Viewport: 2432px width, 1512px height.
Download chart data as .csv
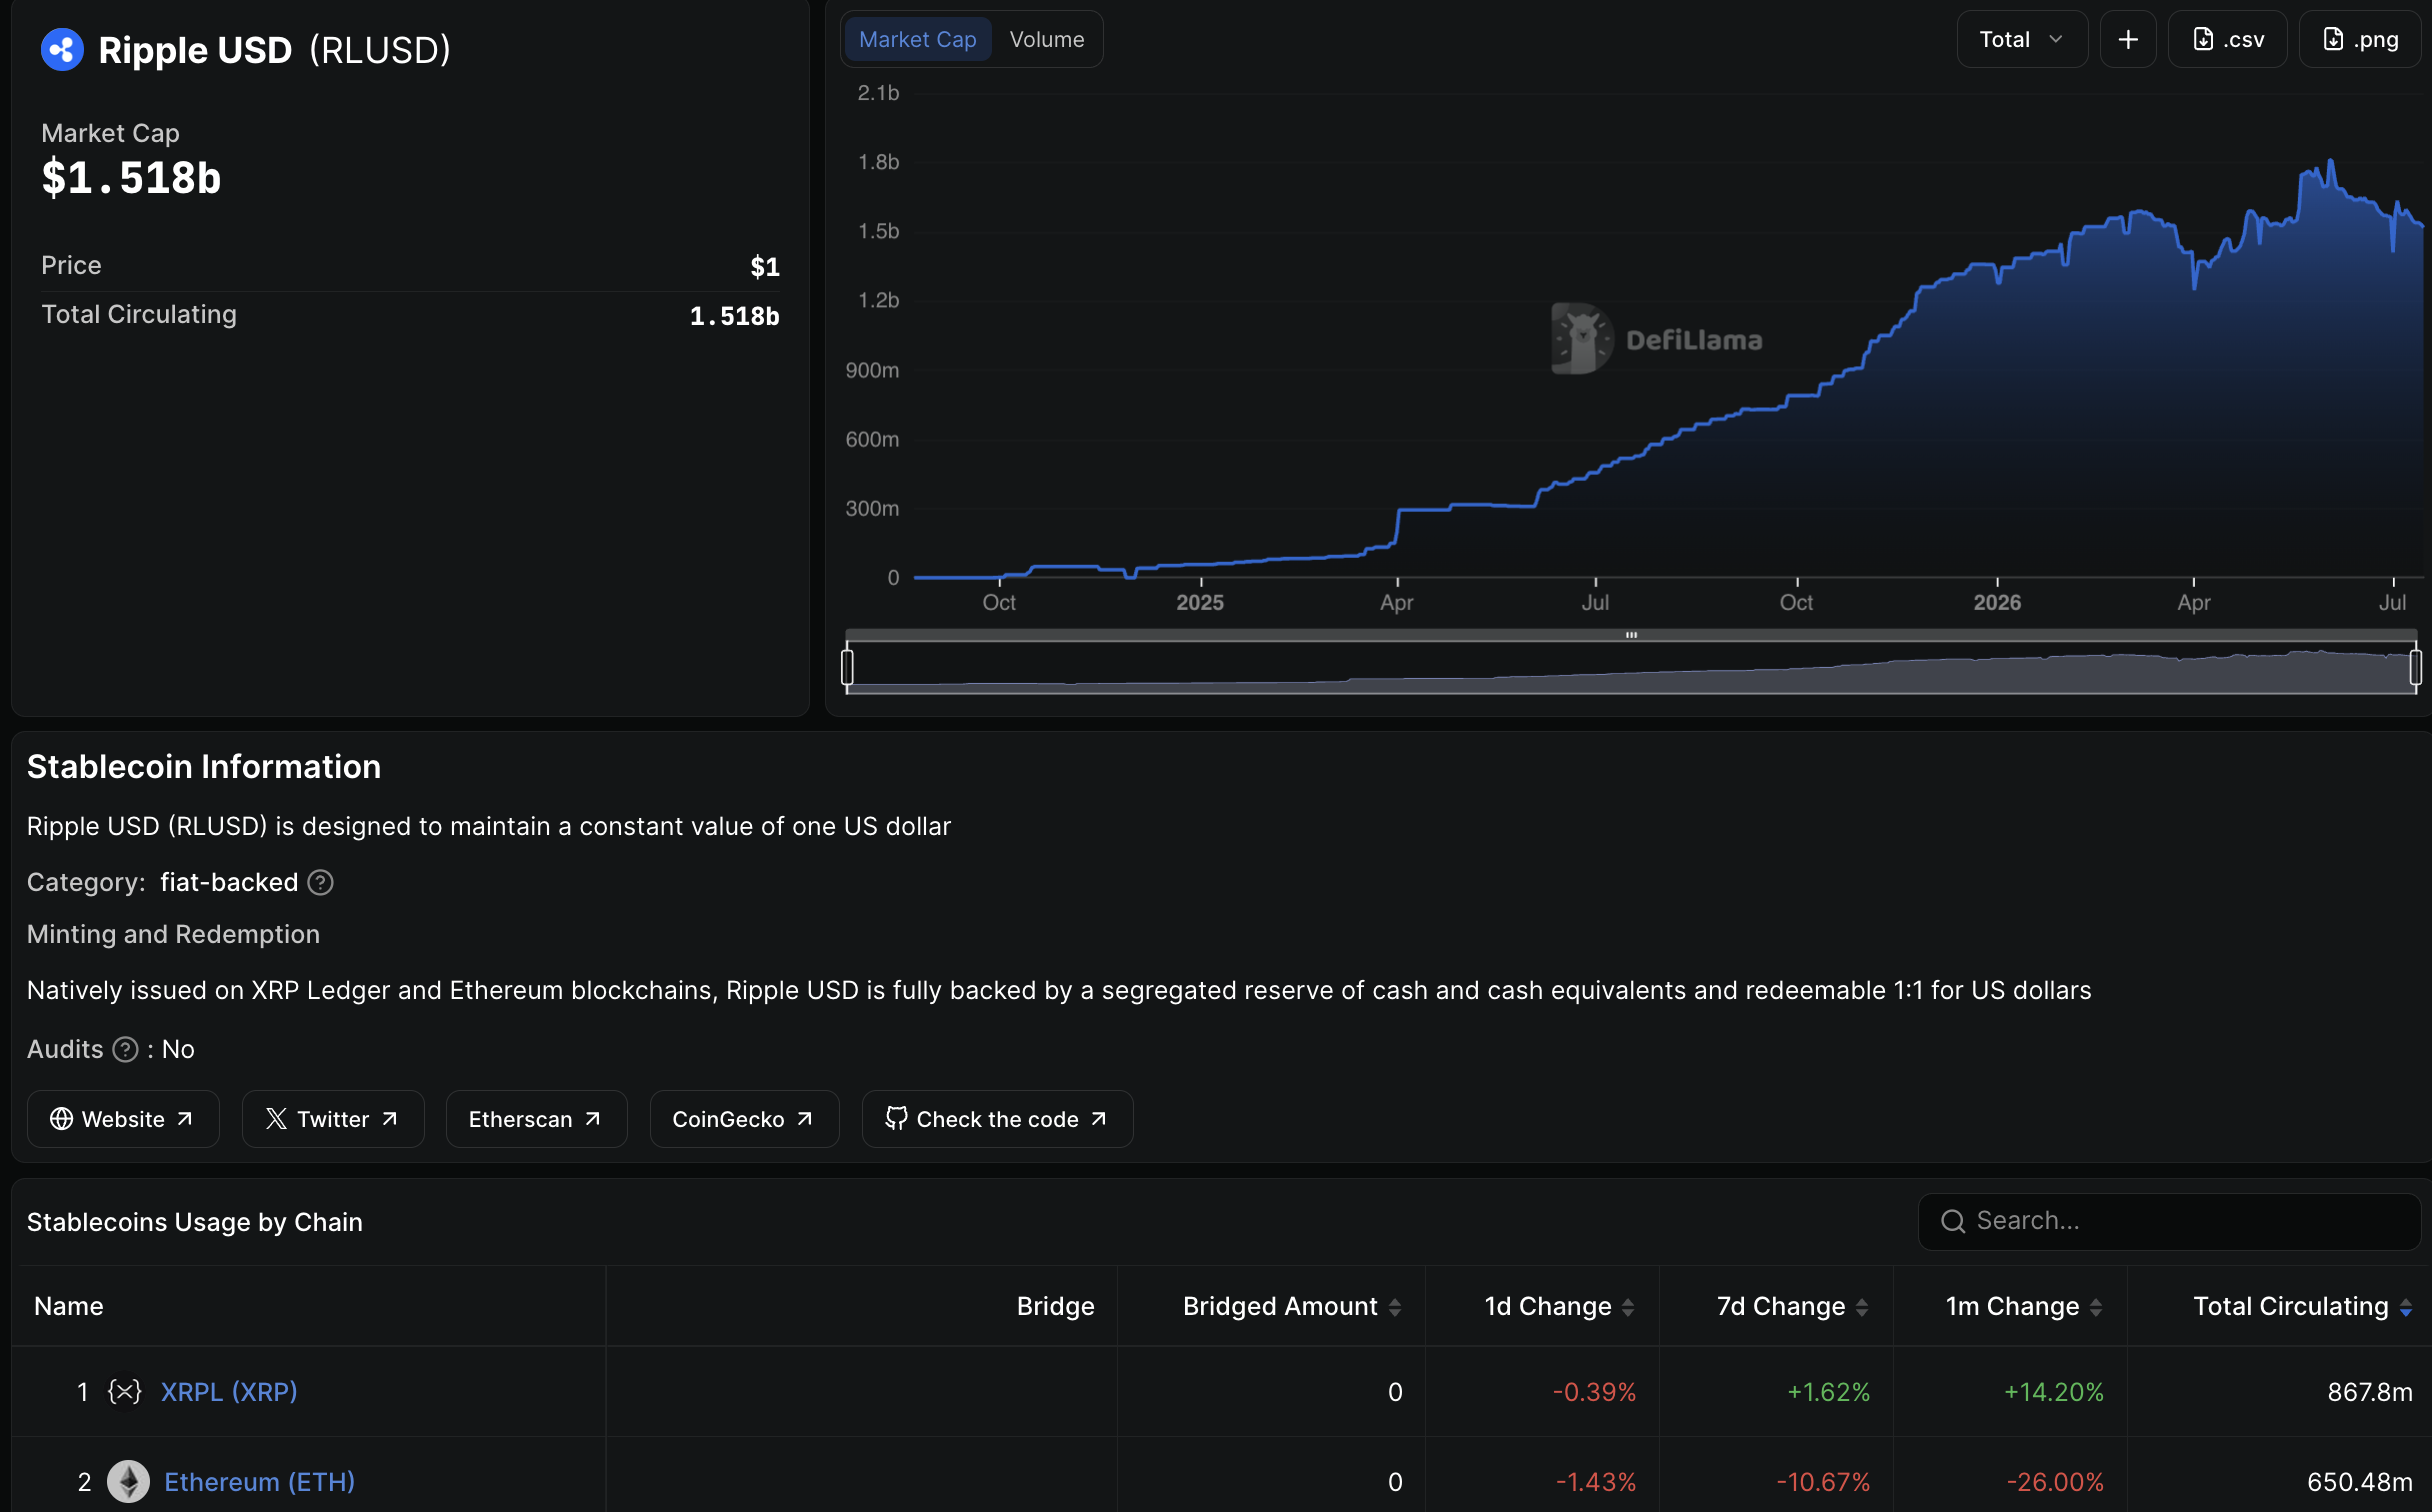point(2227,40)
